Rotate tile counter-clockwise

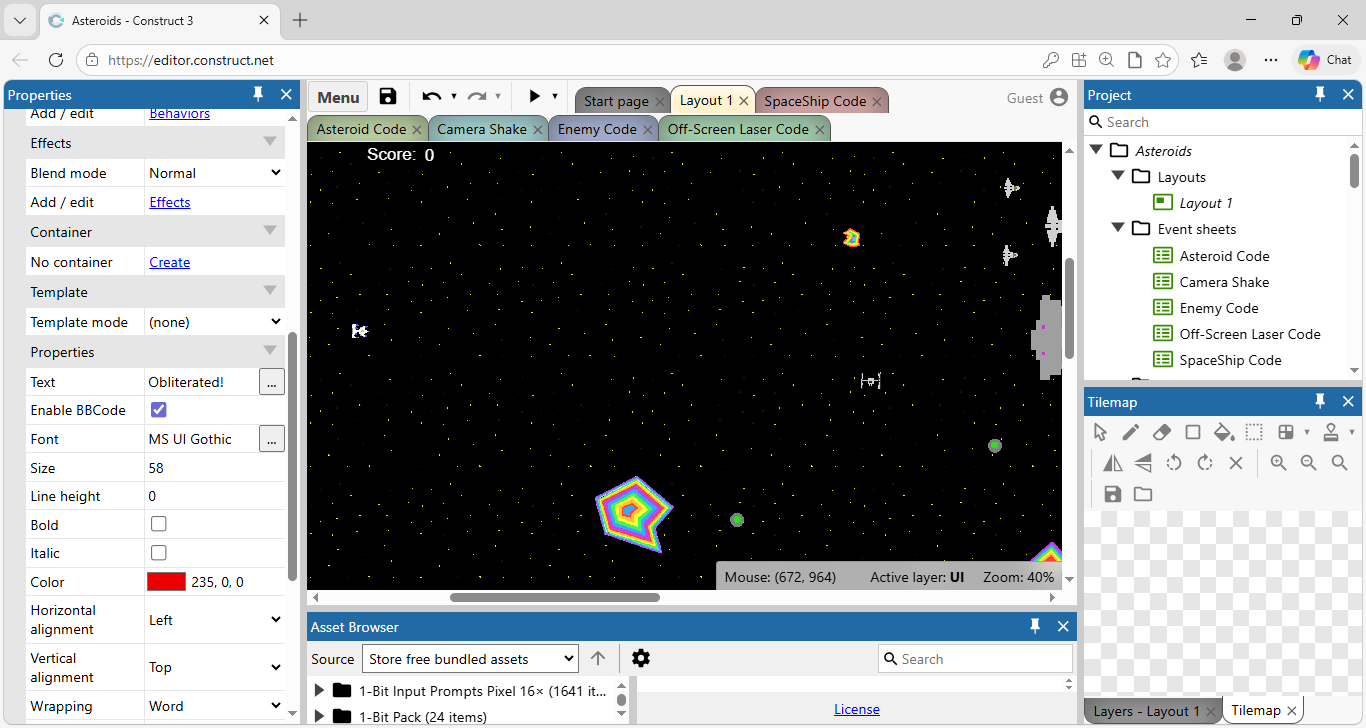(1174, 463)
